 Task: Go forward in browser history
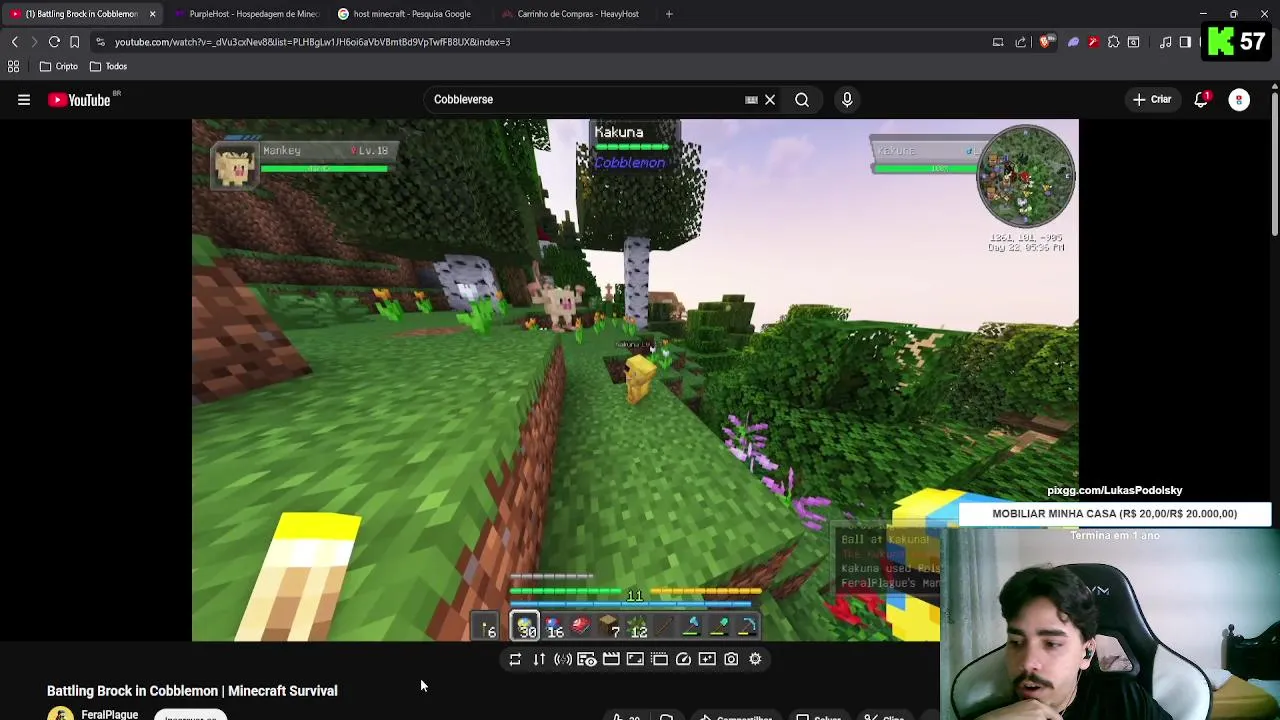point(33,42)
